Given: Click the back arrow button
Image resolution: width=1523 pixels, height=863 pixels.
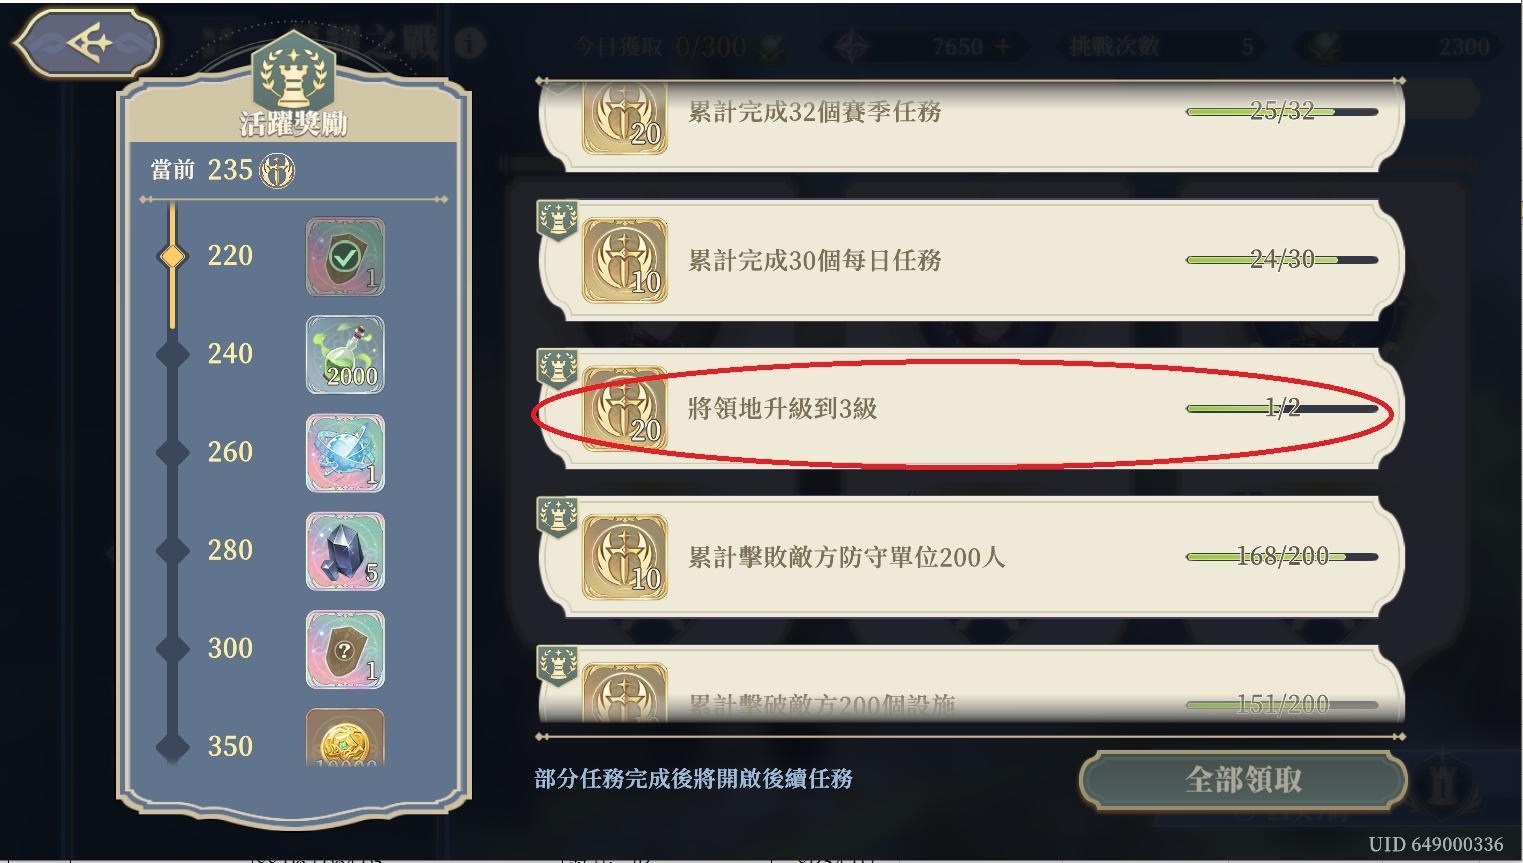Looking at the screenshot, I should point(87,43).
